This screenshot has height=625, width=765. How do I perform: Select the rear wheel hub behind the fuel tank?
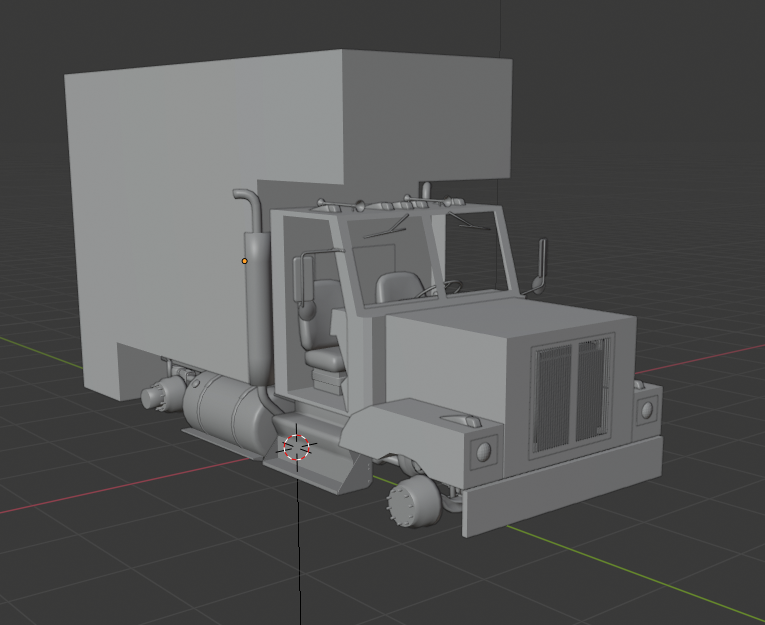point(163,394)
